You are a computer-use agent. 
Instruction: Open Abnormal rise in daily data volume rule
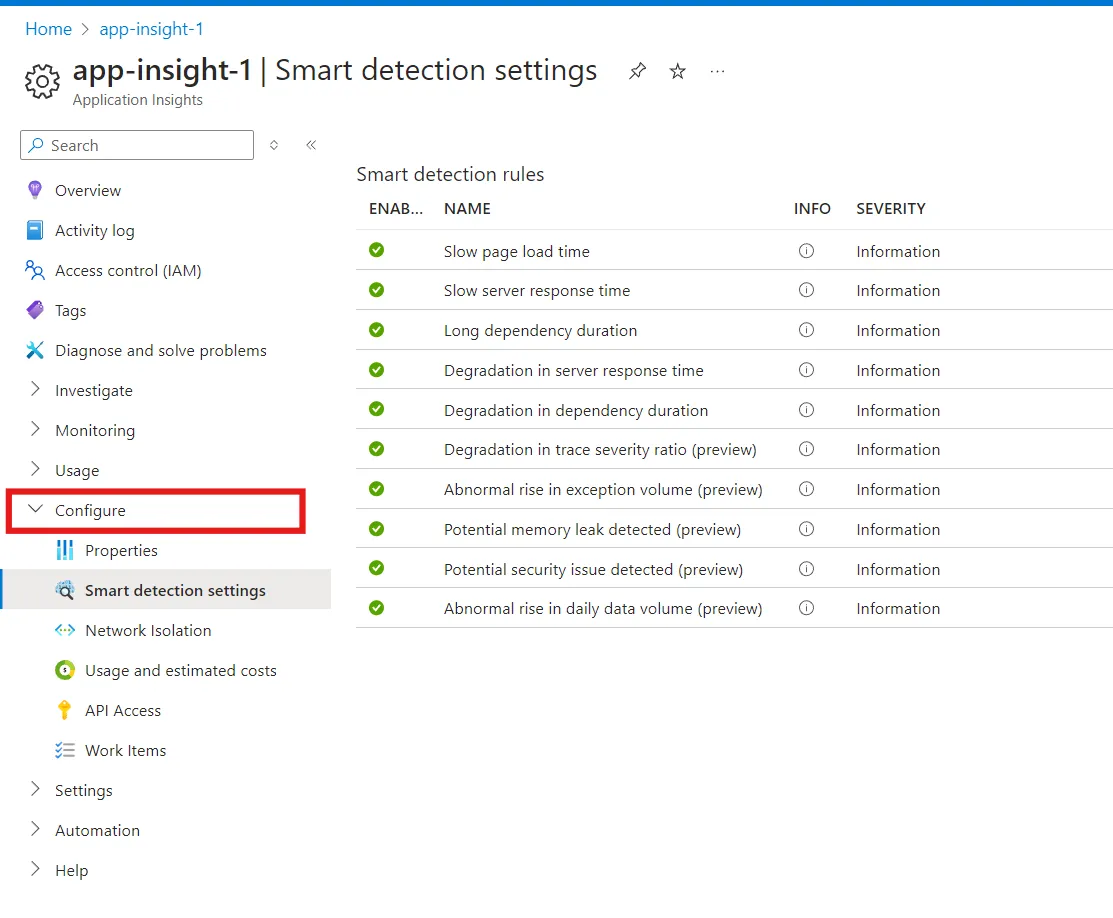[603, 608]
